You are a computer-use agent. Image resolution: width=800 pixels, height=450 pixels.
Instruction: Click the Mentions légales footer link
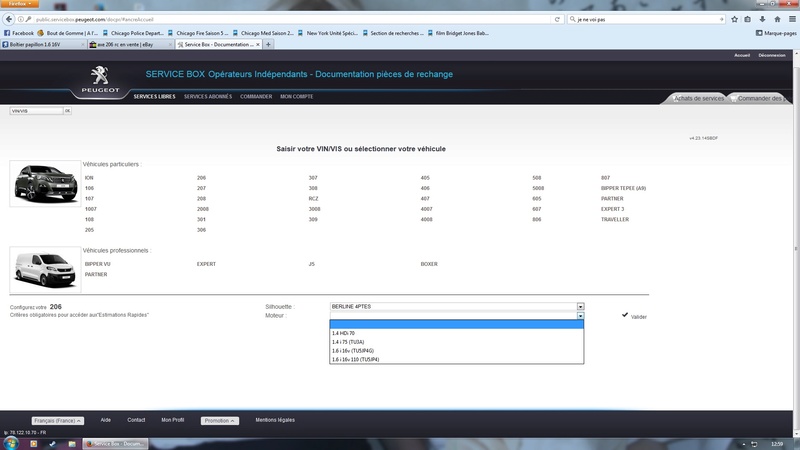(275, 420)
